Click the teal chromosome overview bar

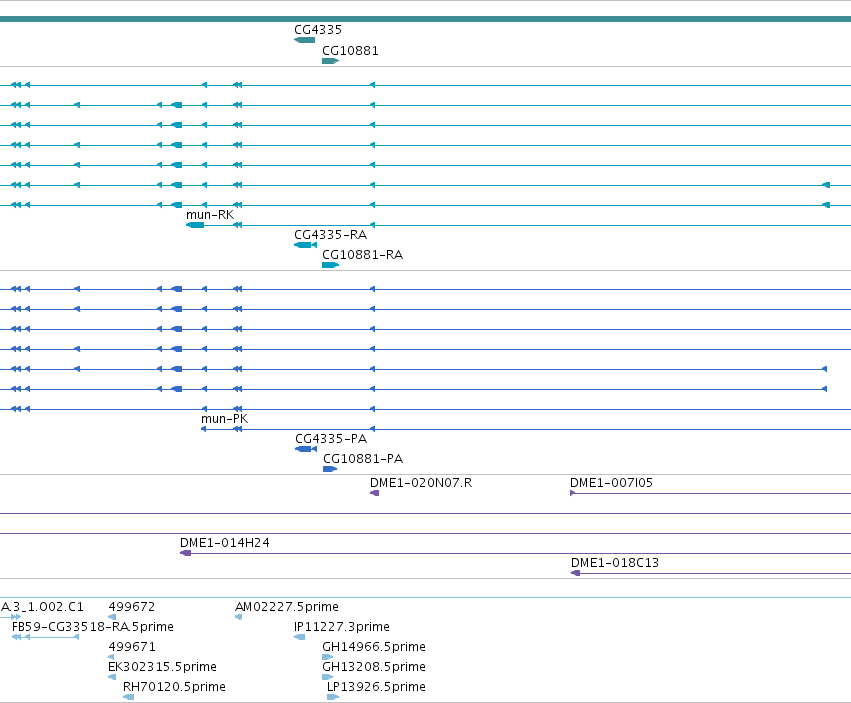point(426,19)
